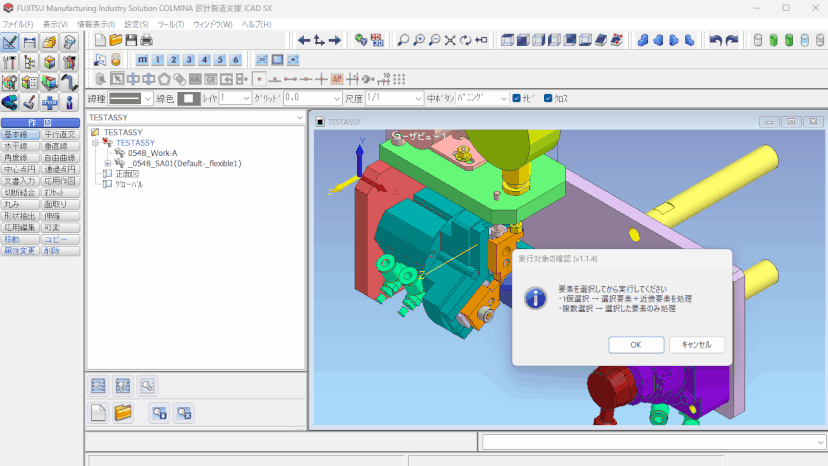Open the folder icon in the bottom-left panel
Viewport: 828px width, 466px height.
coord(123,412)
